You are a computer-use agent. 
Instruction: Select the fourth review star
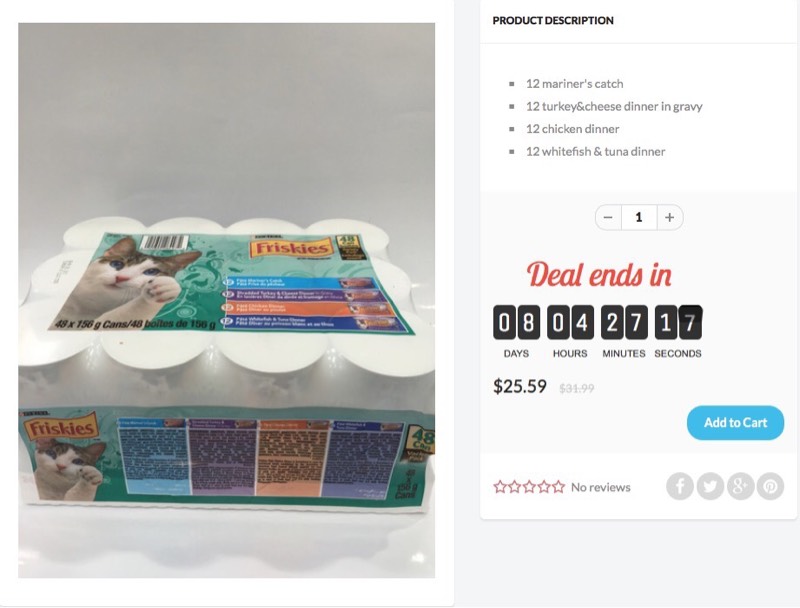pos(544,487)
